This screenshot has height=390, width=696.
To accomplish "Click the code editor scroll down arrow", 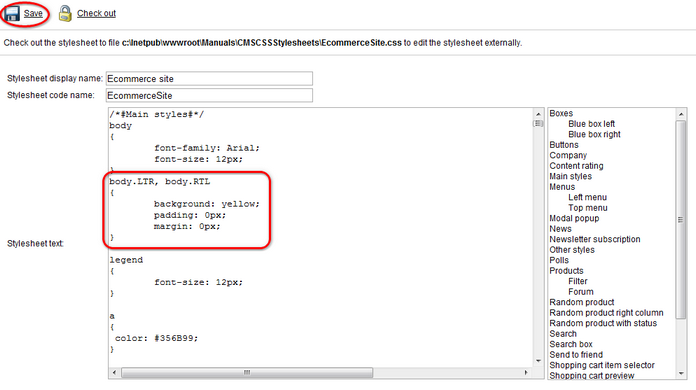I will coord(538,361).
